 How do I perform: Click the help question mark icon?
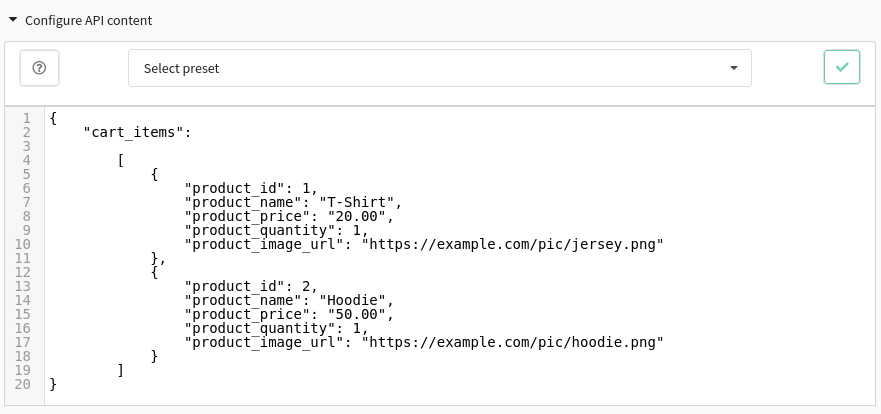pos(39,68)
